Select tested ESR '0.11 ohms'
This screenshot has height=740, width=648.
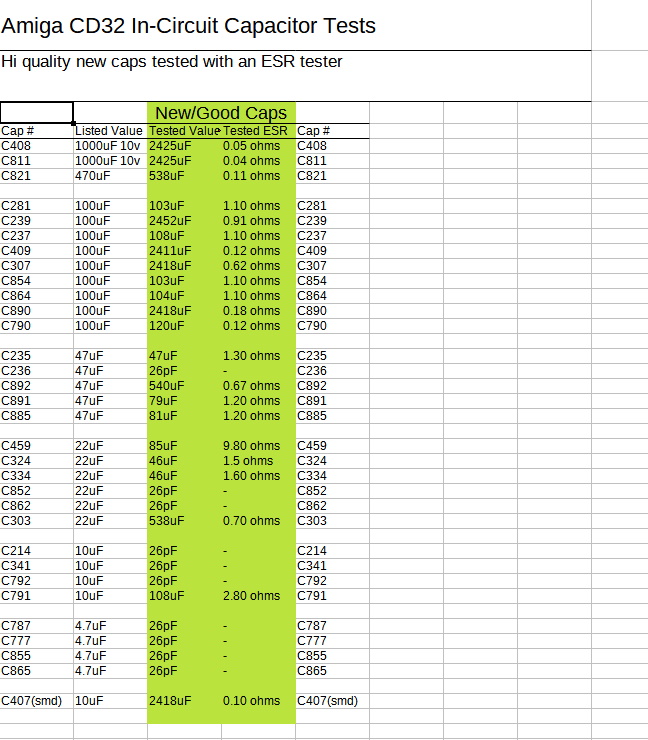coord(252,176)
